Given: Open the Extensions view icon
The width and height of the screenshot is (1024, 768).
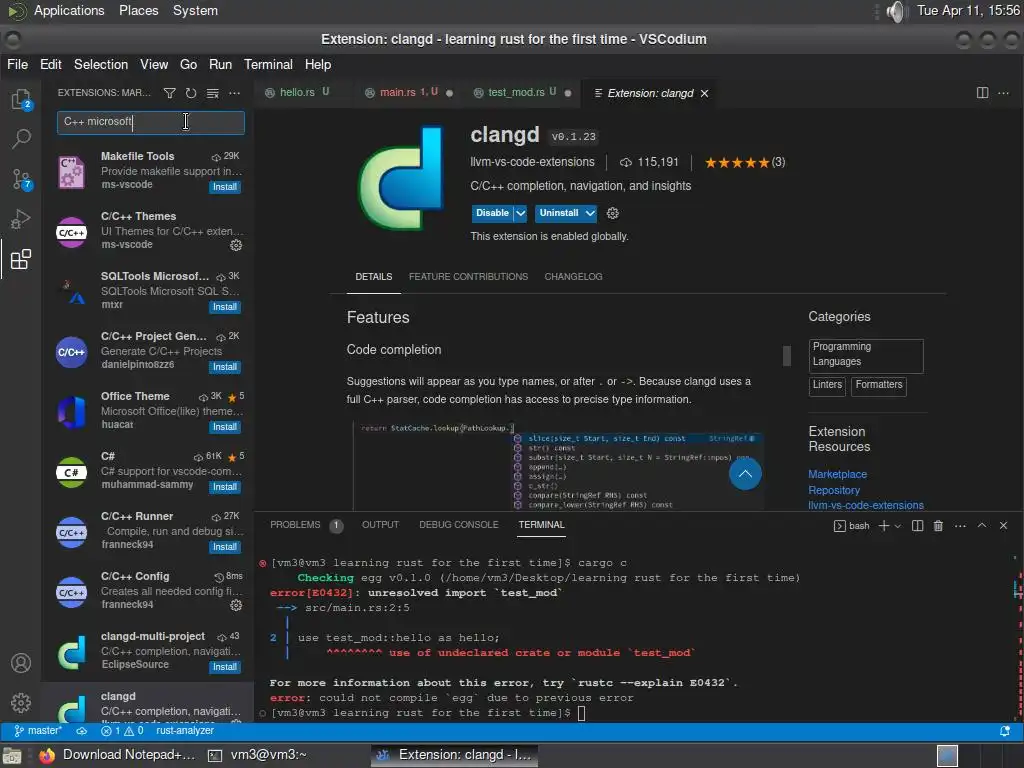Looking at the screenshot, I should coord(21,259).
